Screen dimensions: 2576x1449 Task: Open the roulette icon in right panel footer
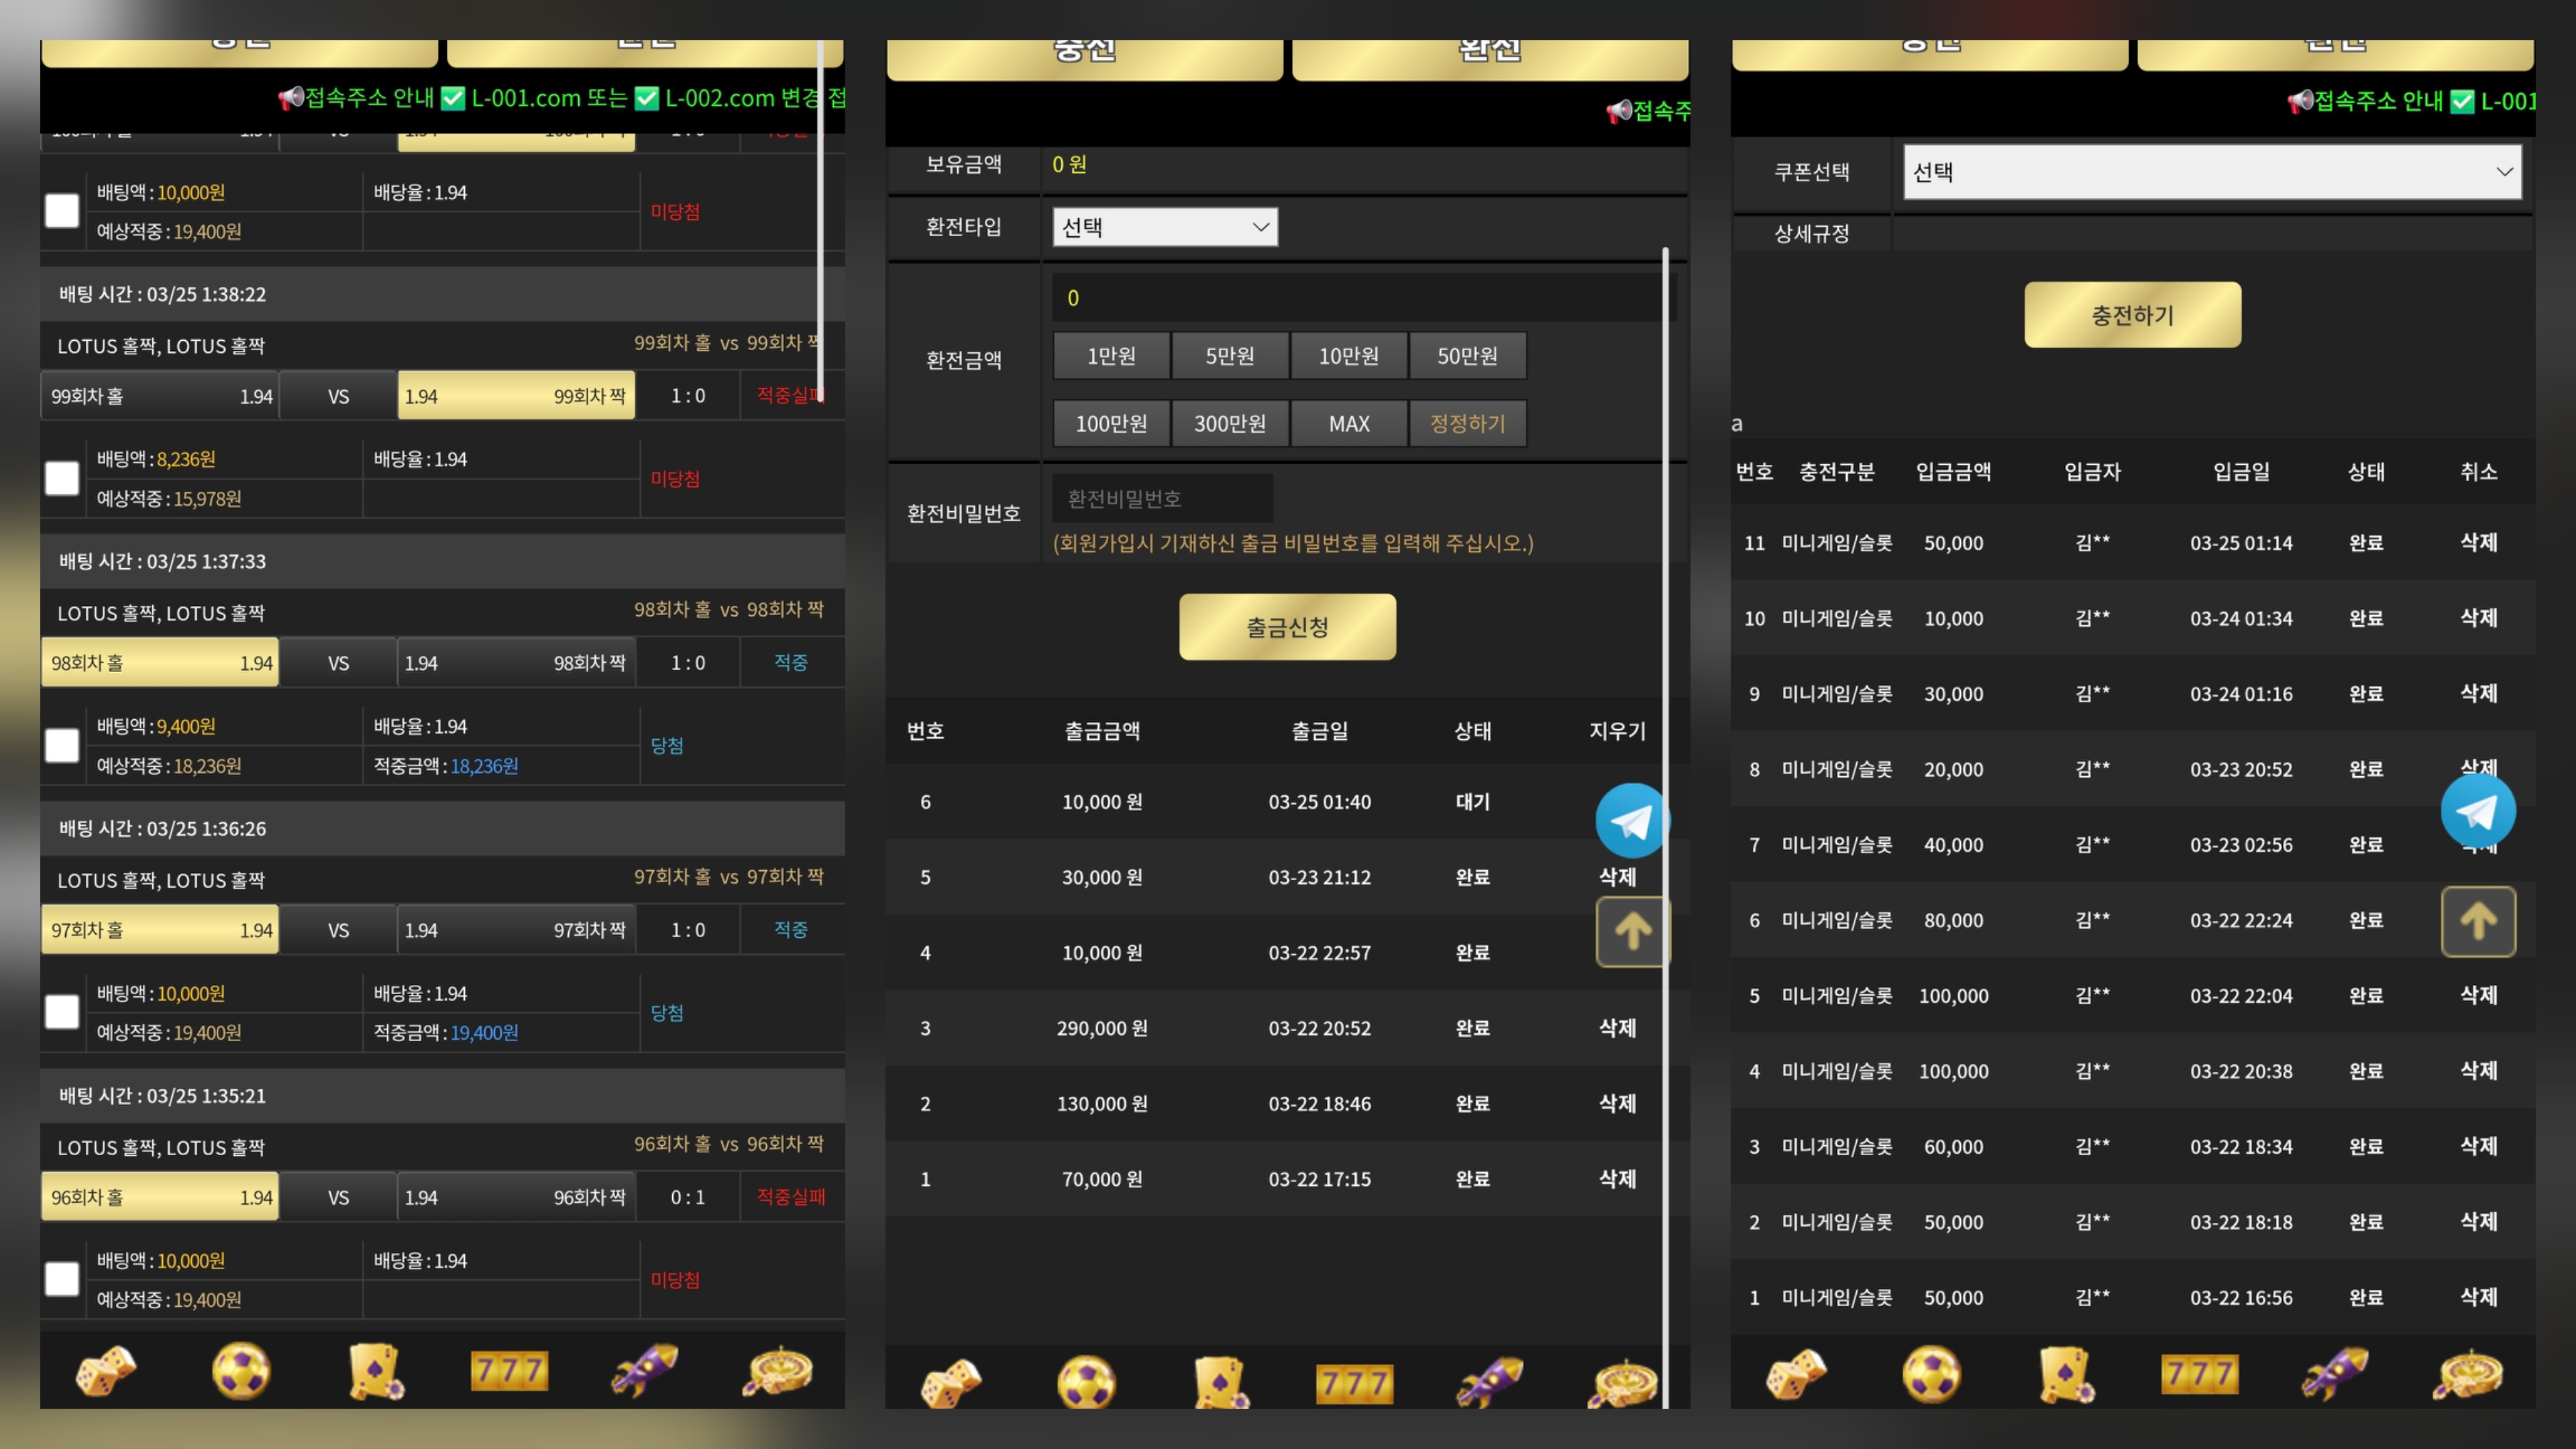[2468, 1374]
